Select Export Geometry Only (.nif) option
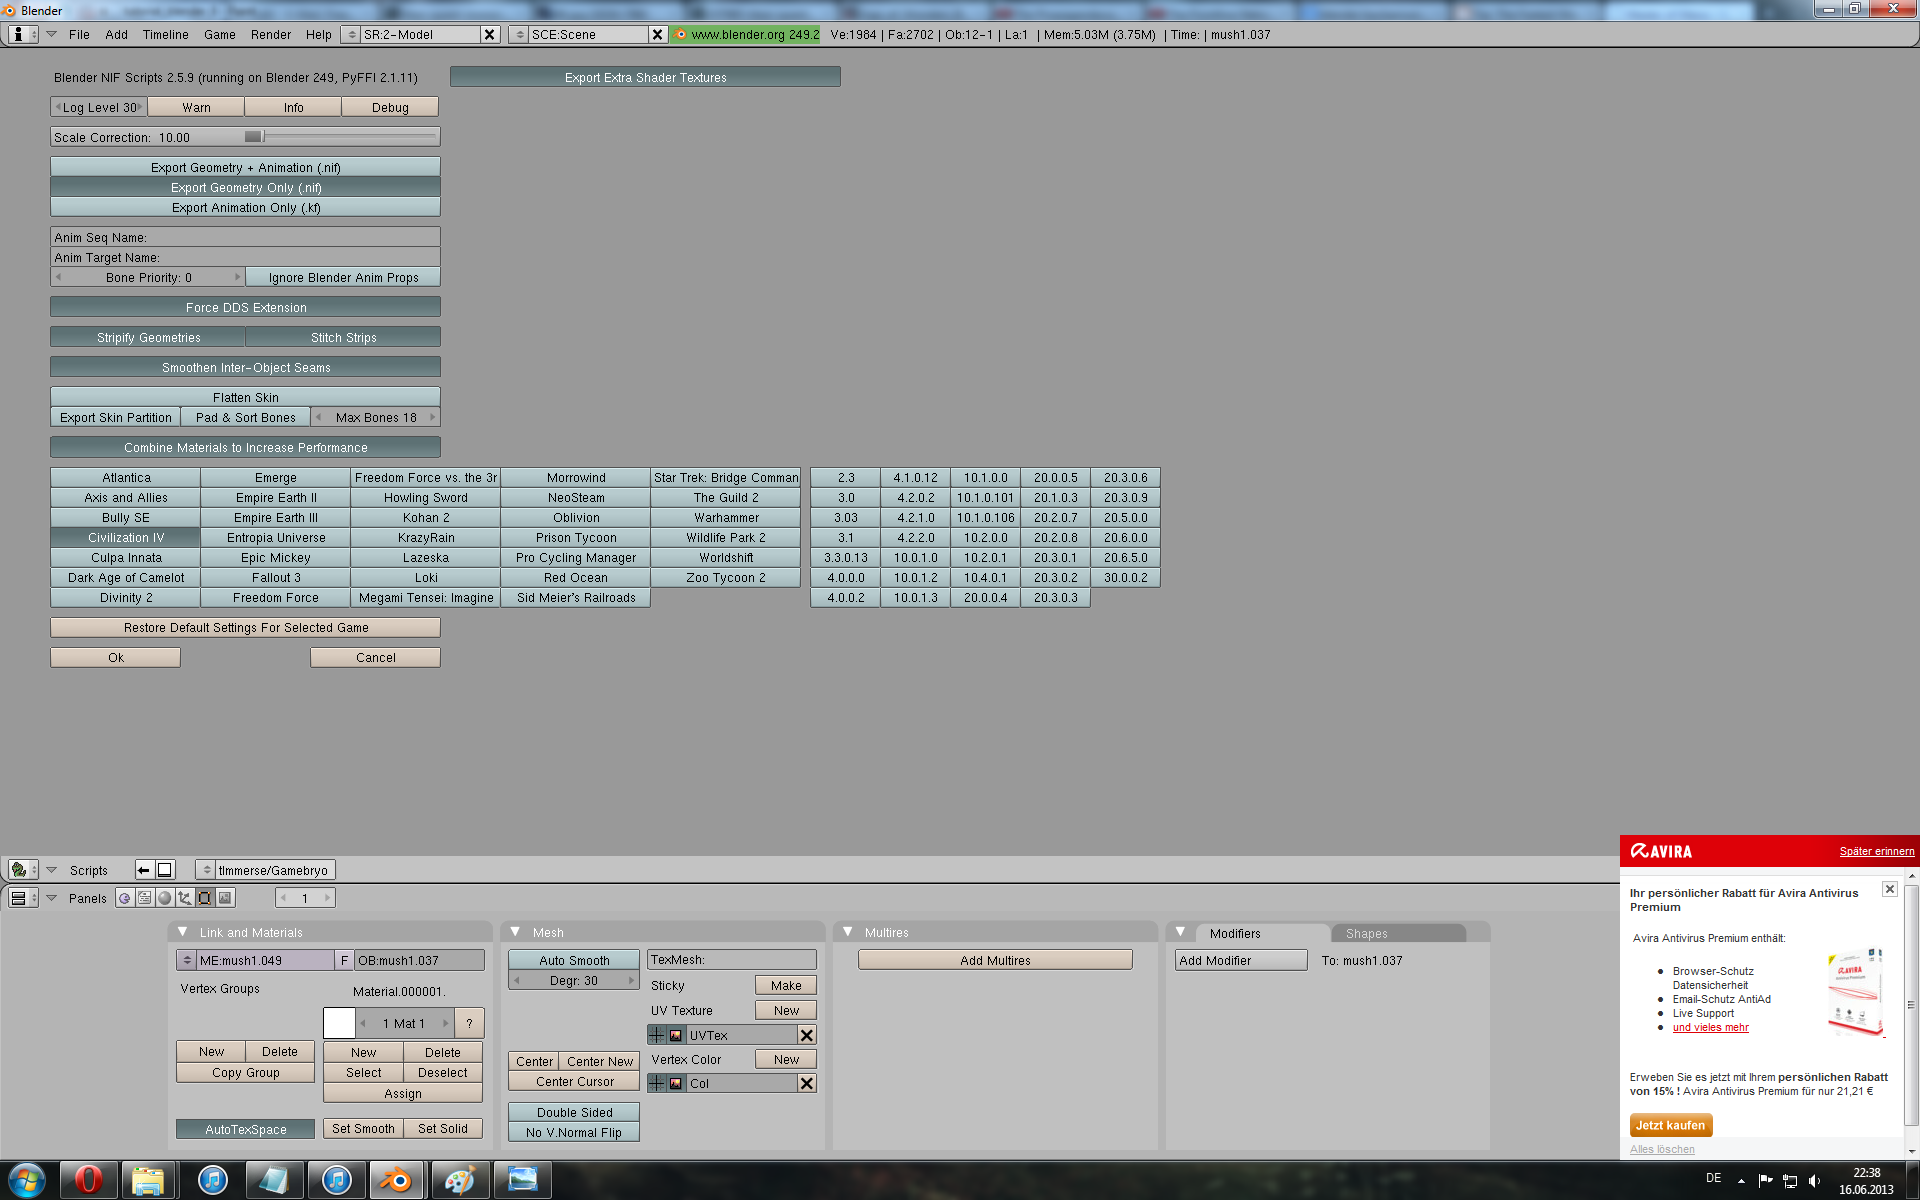 coord(245,187)
